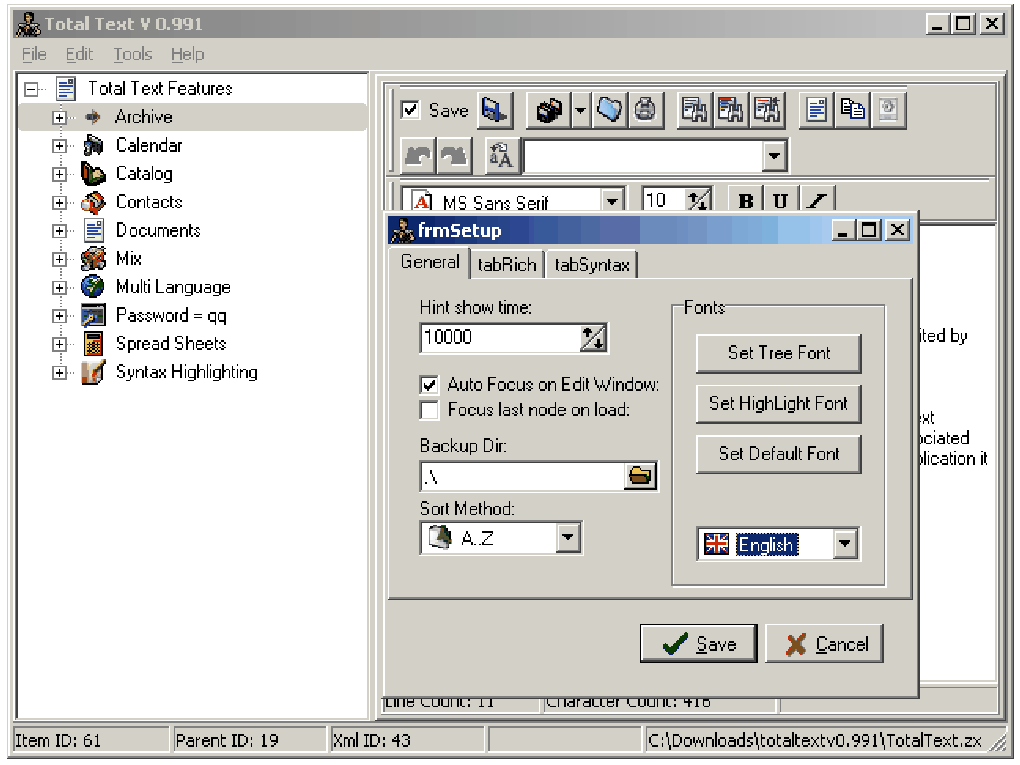Image resolution: width=1020 pixels, height=765 pixels.
Task: Open the Sort Method A..Z dropdown
Action: coord(568,537)
